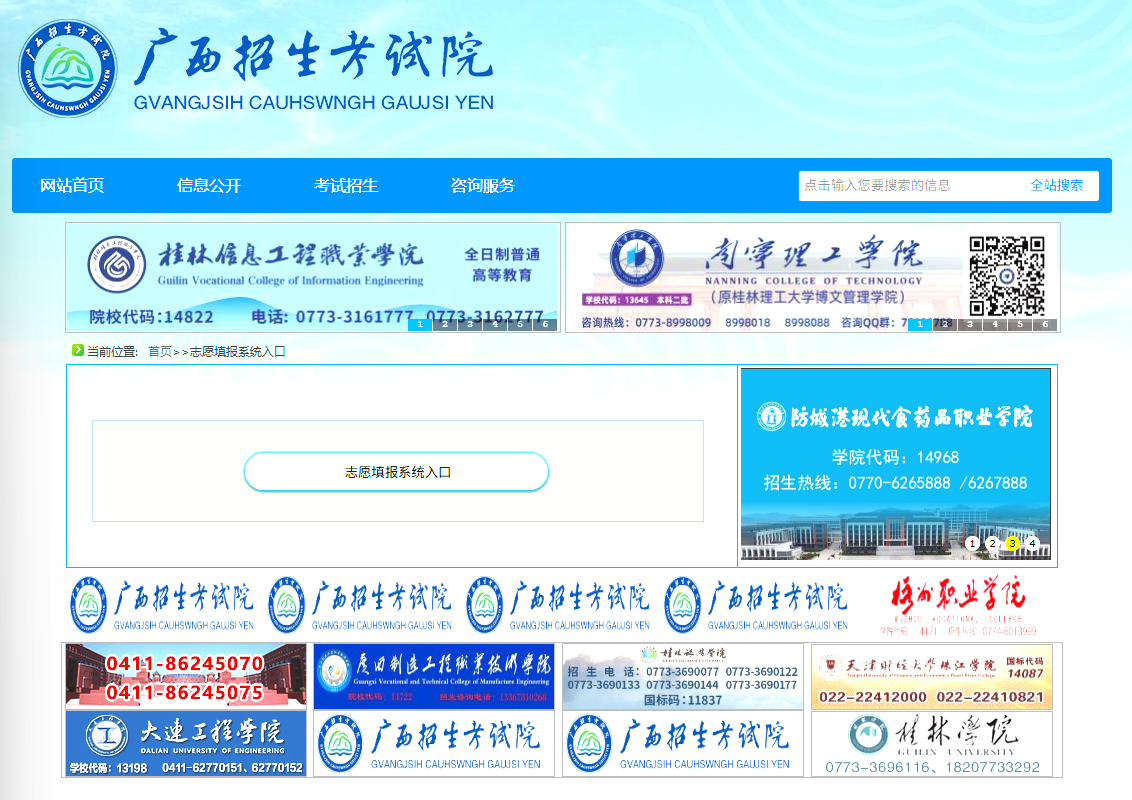Open the 咨询服务 menu item
The image size is (1132, 800).
click(x=483, y=186)
